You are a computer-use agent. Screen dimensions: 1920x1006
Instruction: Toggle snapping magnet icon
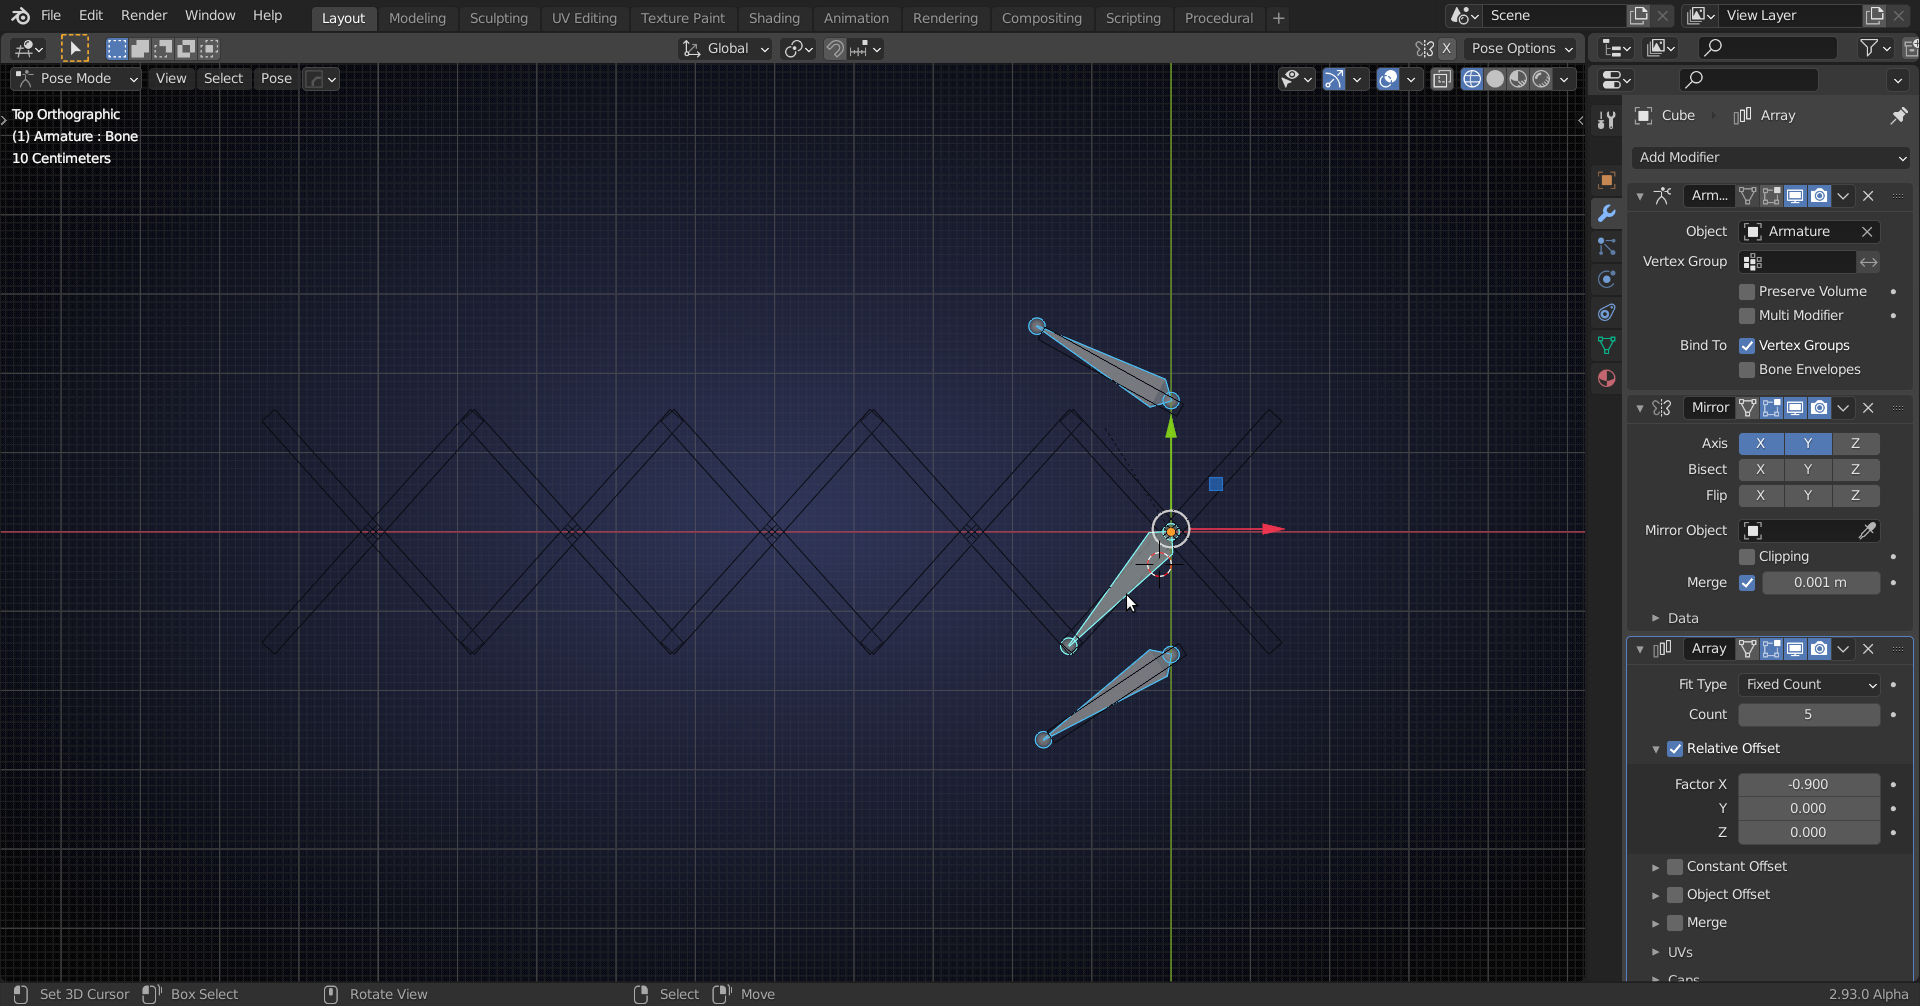click(x=835, y=49)
